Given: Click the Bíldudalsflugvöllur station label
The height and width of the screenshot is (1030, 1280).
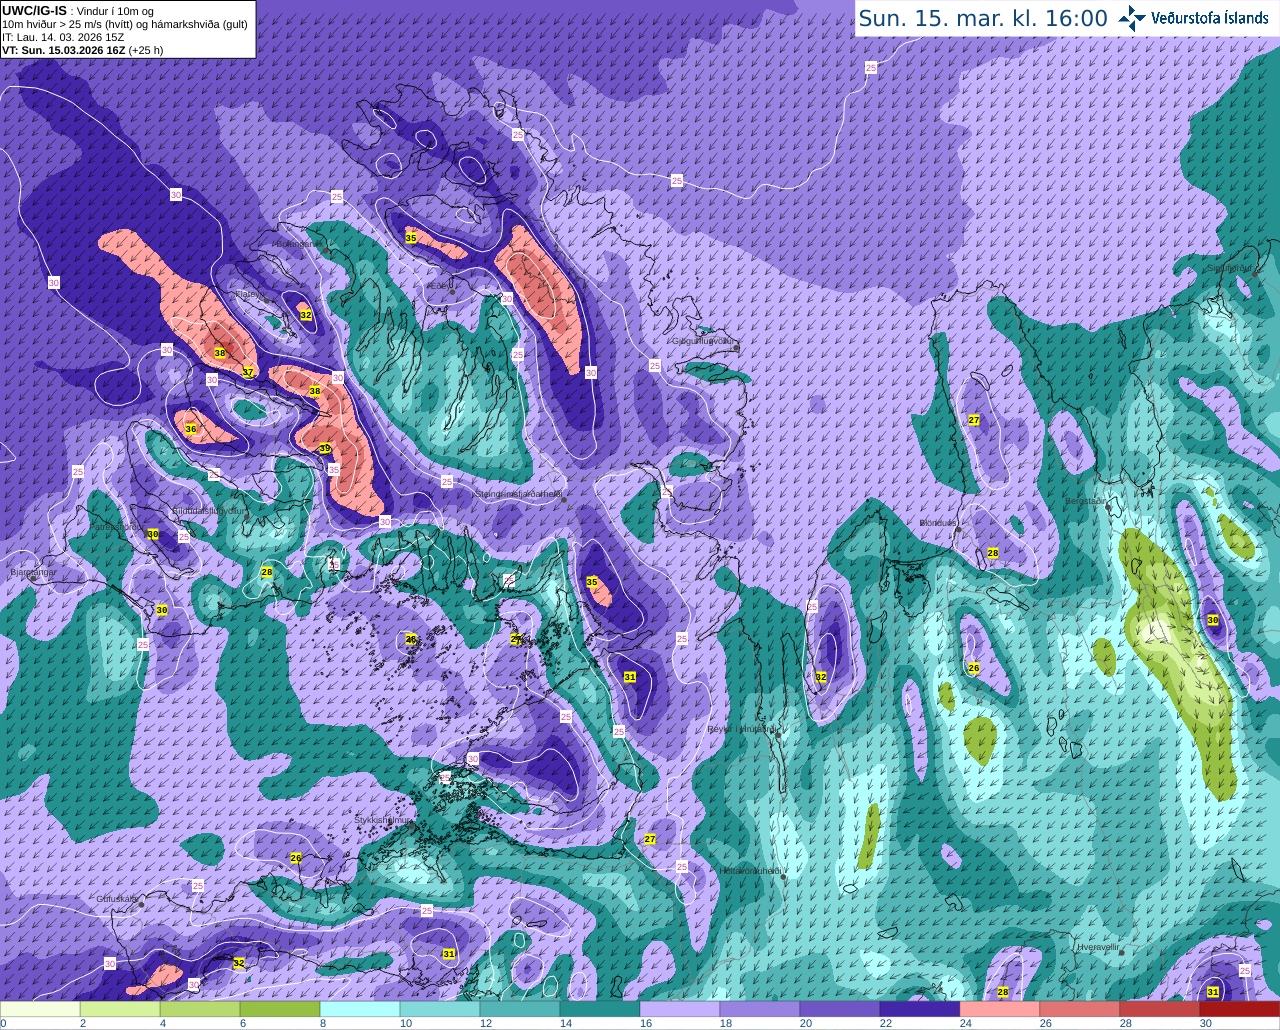Looking at the screenshot, I should (x=207, y=510).
